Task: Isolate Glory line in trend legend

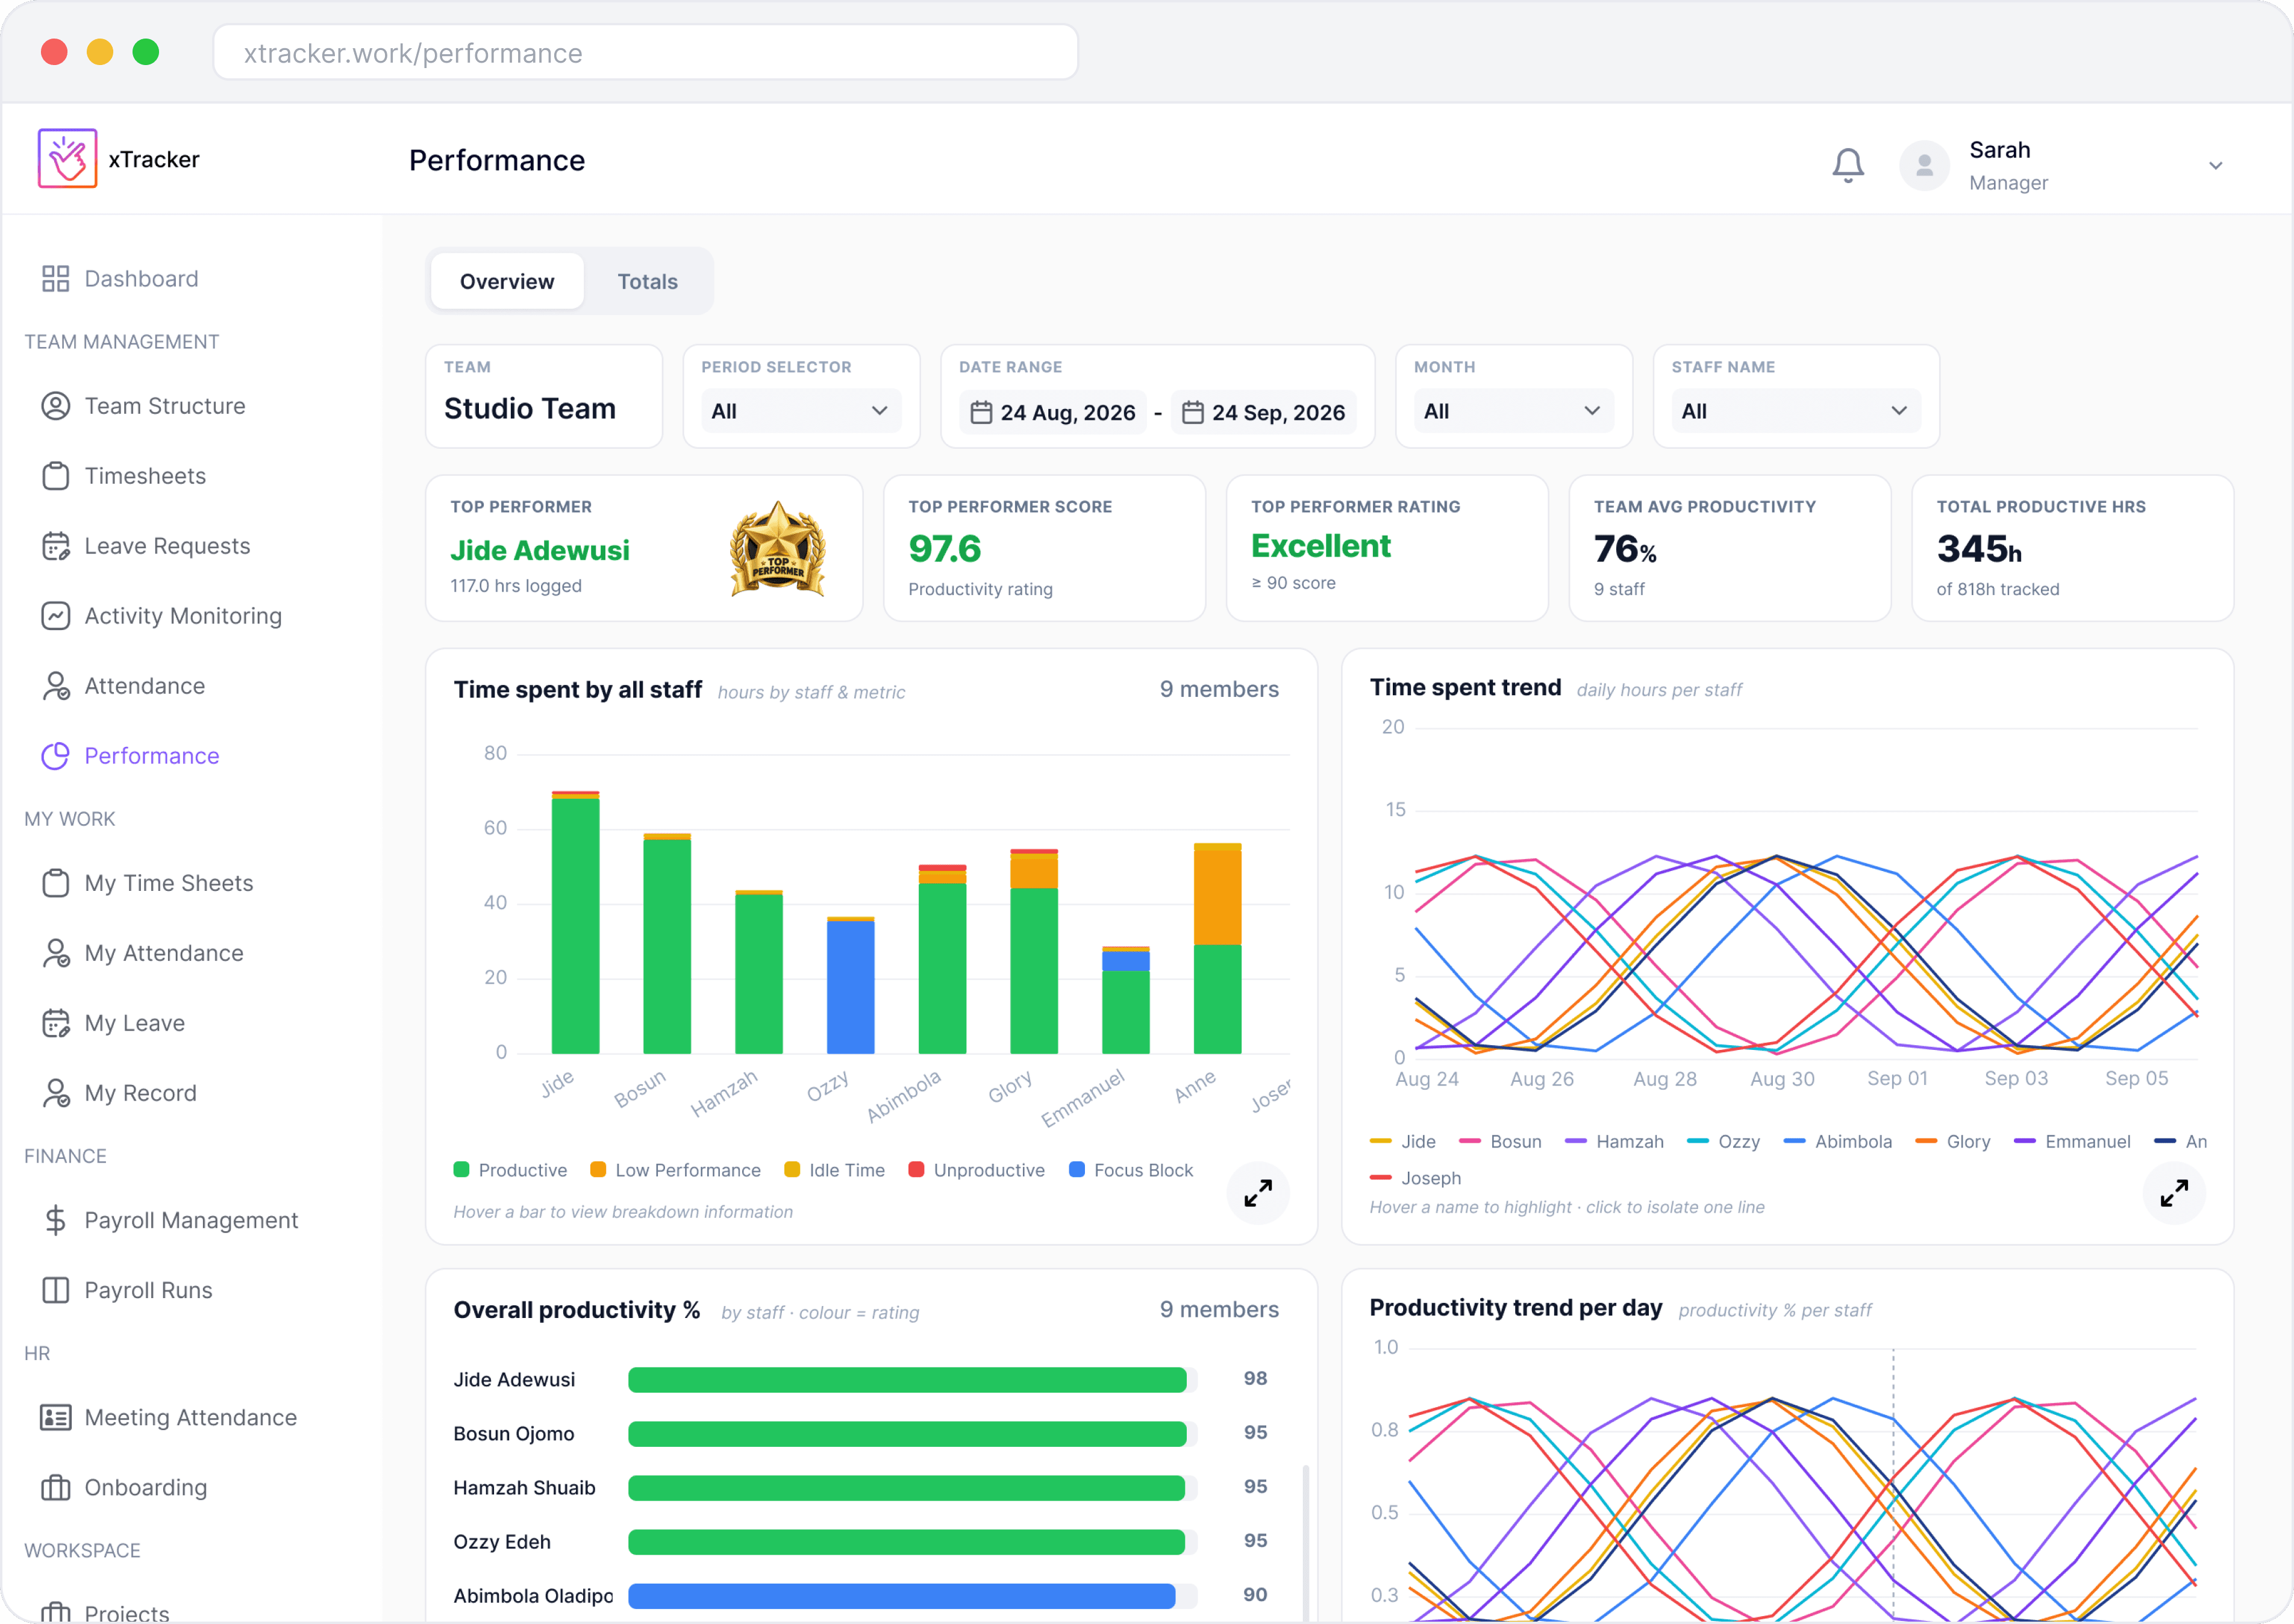Action: click(1952, 1142)
